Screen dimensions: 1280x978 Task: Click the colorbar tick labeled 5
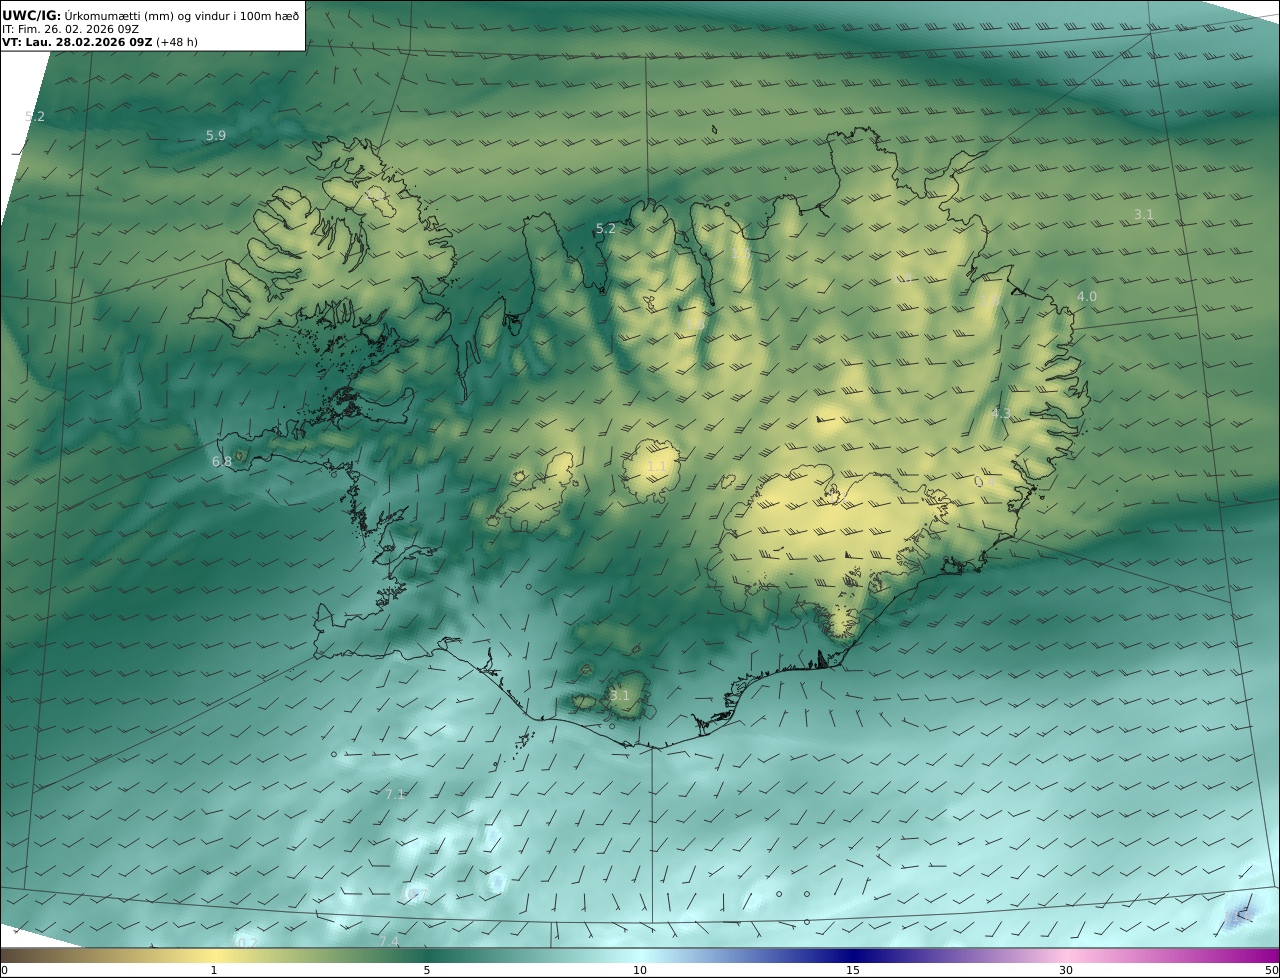[x=427, y=969]
